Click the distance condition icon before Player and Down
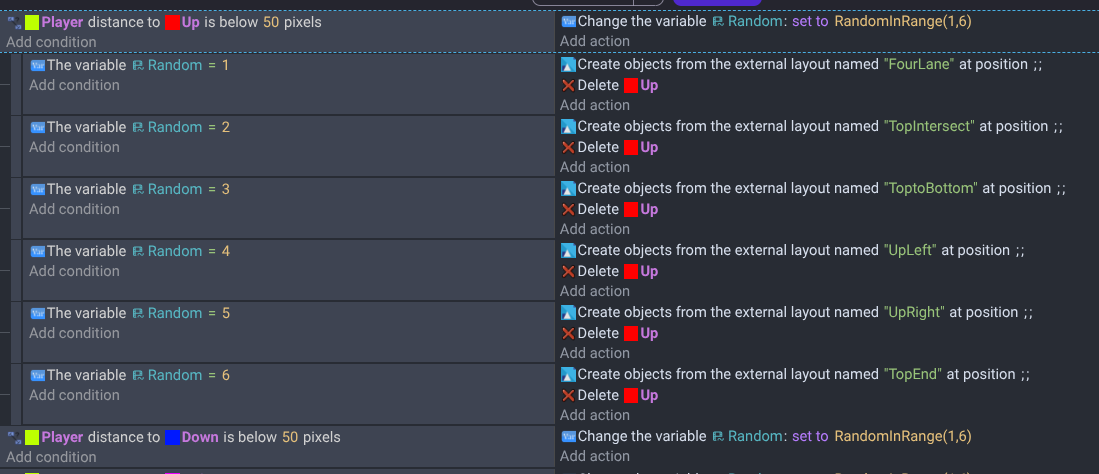The height and width of the screenshot is (474, 1099). (x=14, y=437)
